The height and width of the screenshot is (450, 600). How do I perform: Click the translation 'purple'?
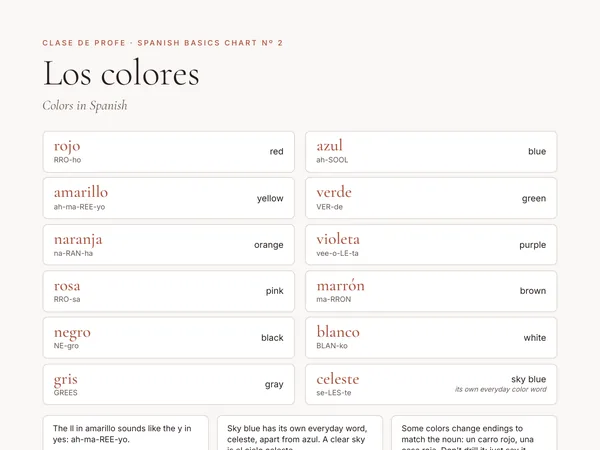click(x=533, y=245)
